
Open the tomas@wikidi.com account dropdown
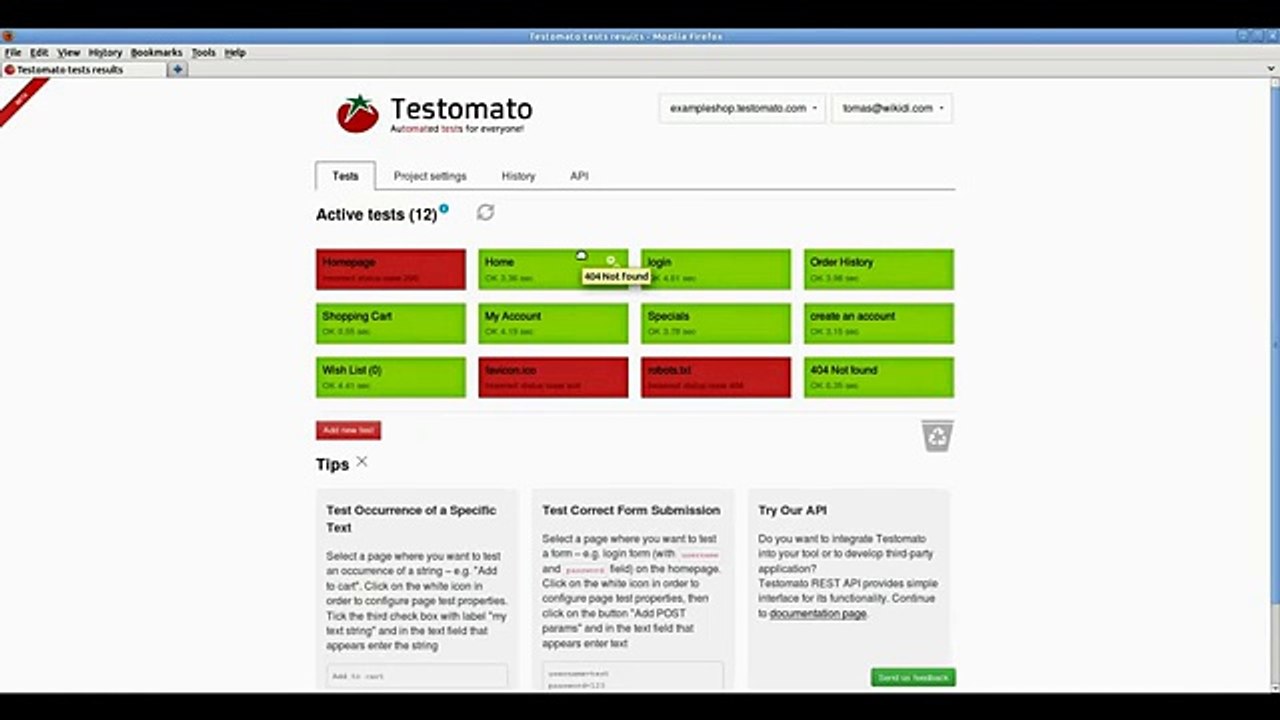pos(892,108)
